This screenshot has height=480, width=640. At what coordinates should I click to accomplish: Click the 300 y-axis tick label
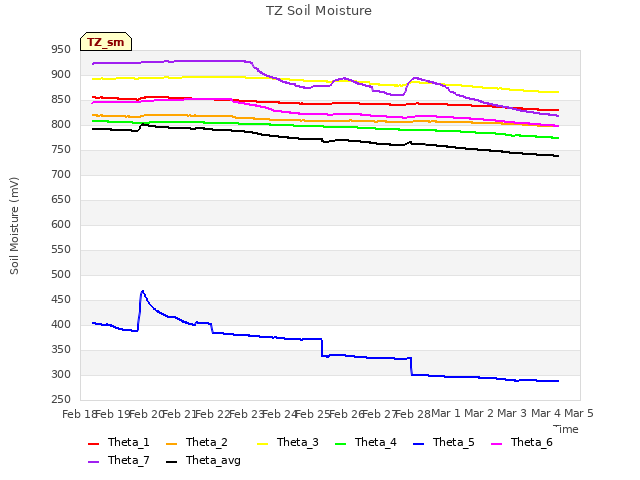61,374
